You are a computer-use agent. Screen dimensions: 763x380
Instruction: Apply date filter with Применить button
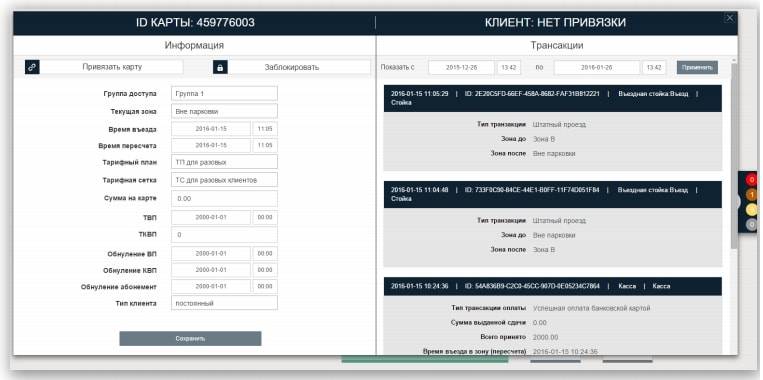[697, 68]
